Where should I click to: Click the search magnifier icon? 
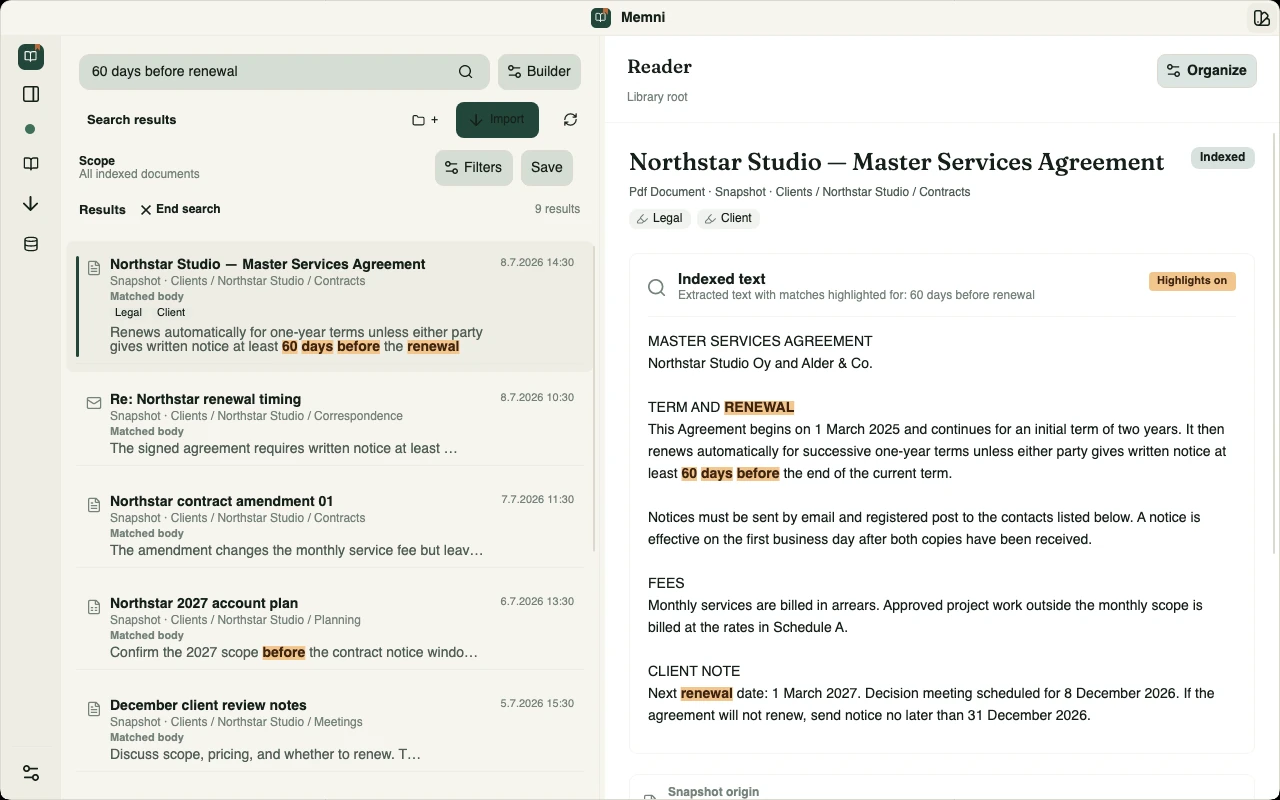coord(466,72)
